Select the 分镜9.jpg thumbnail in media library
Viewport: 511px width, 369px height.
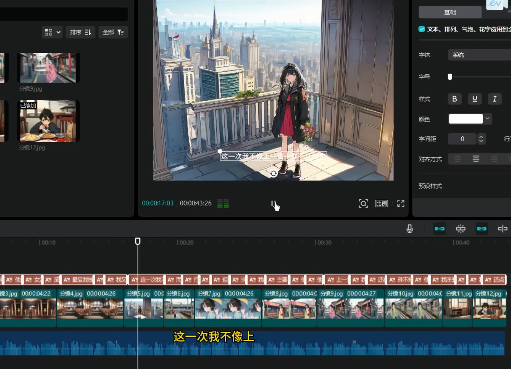(48, 68)
